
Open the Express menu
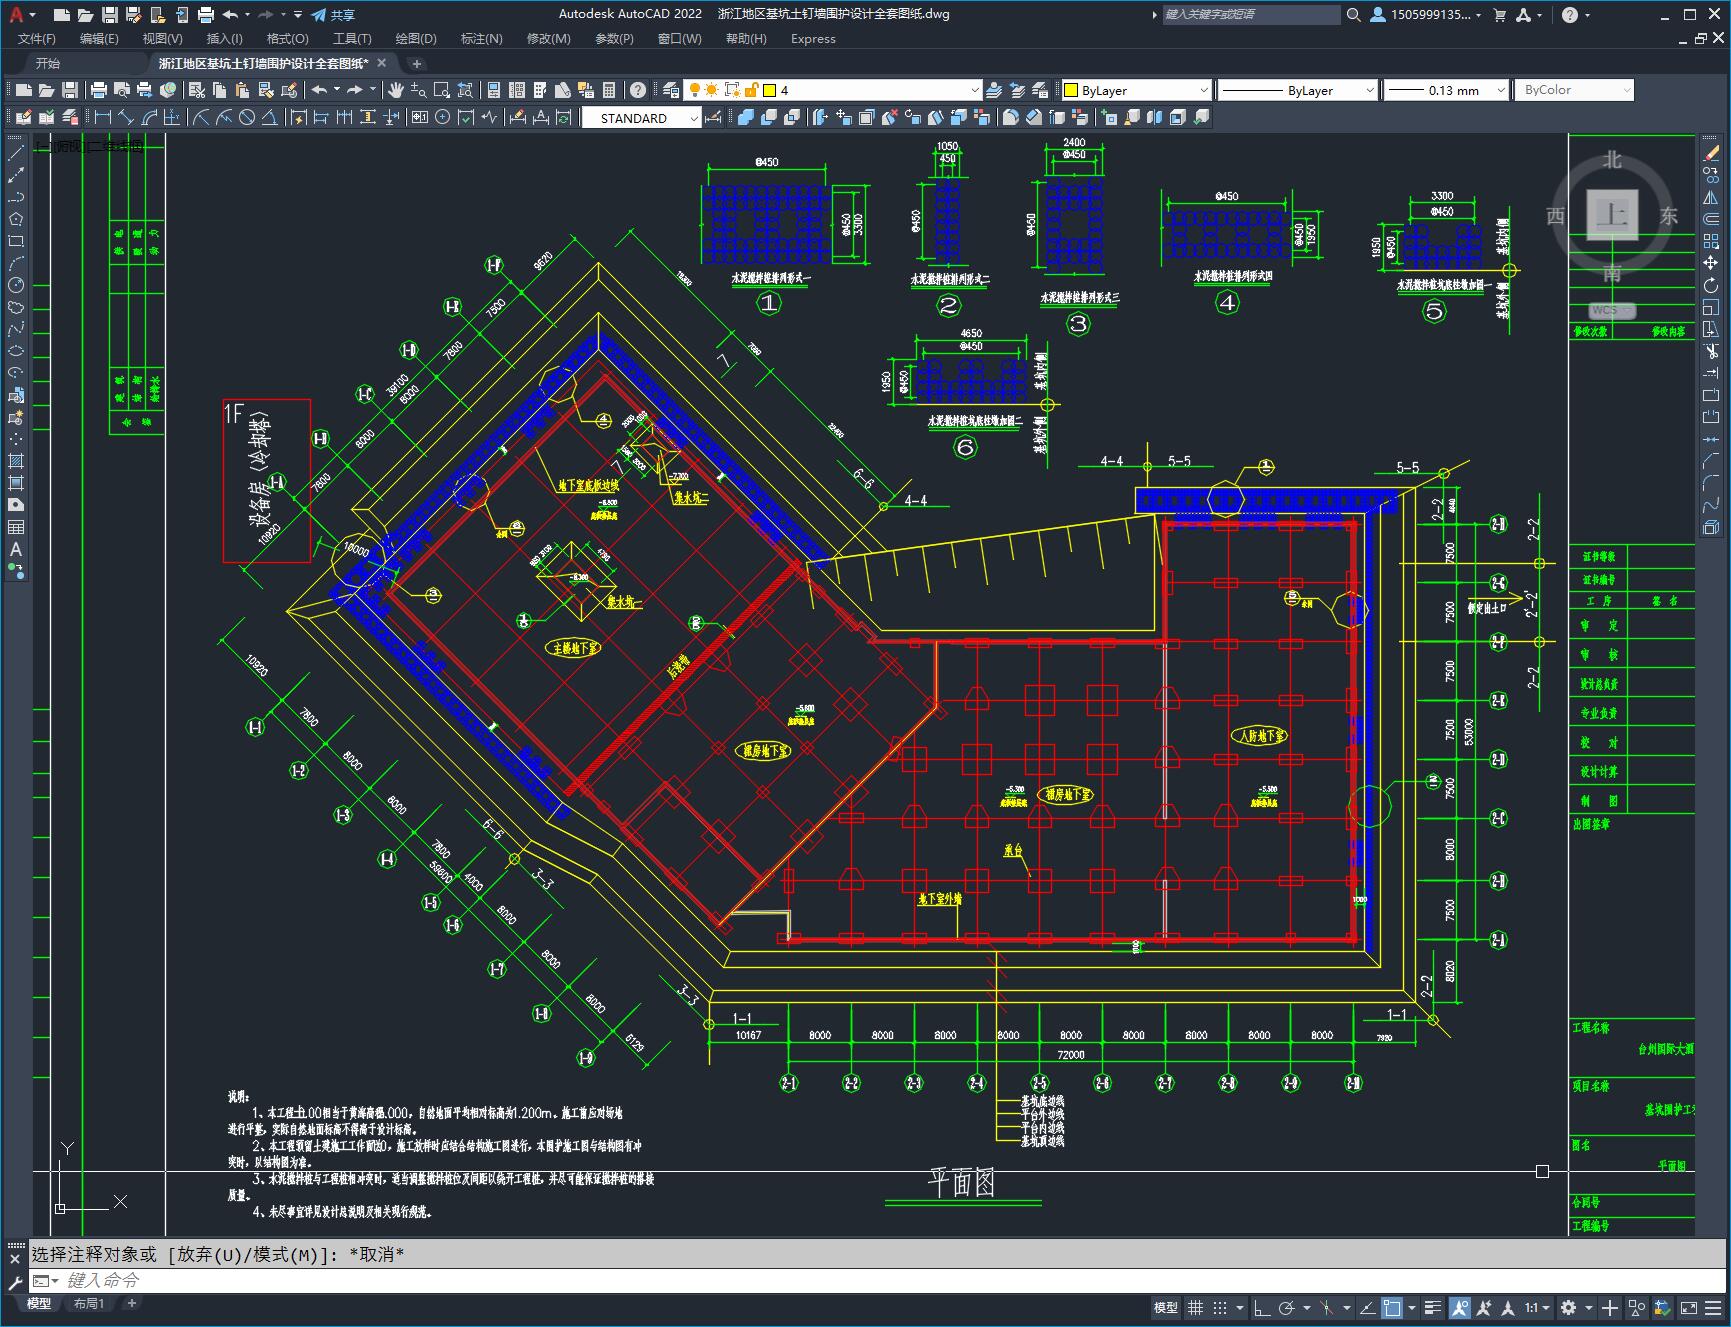(x=813, y=39)
